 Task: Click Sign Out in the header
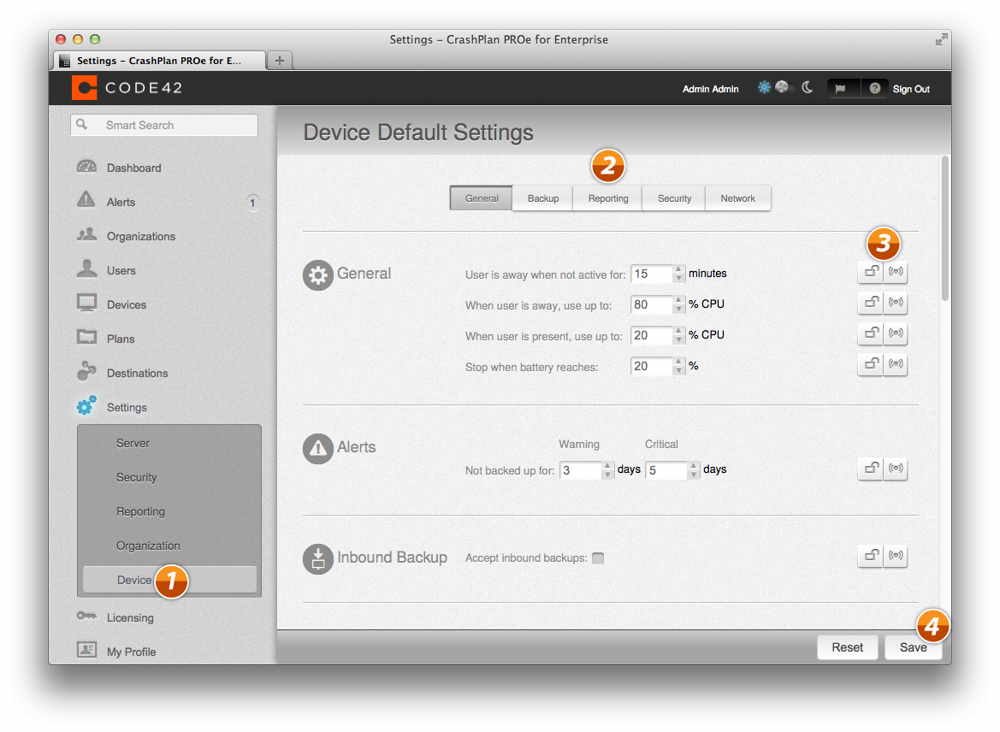(910, 89)
